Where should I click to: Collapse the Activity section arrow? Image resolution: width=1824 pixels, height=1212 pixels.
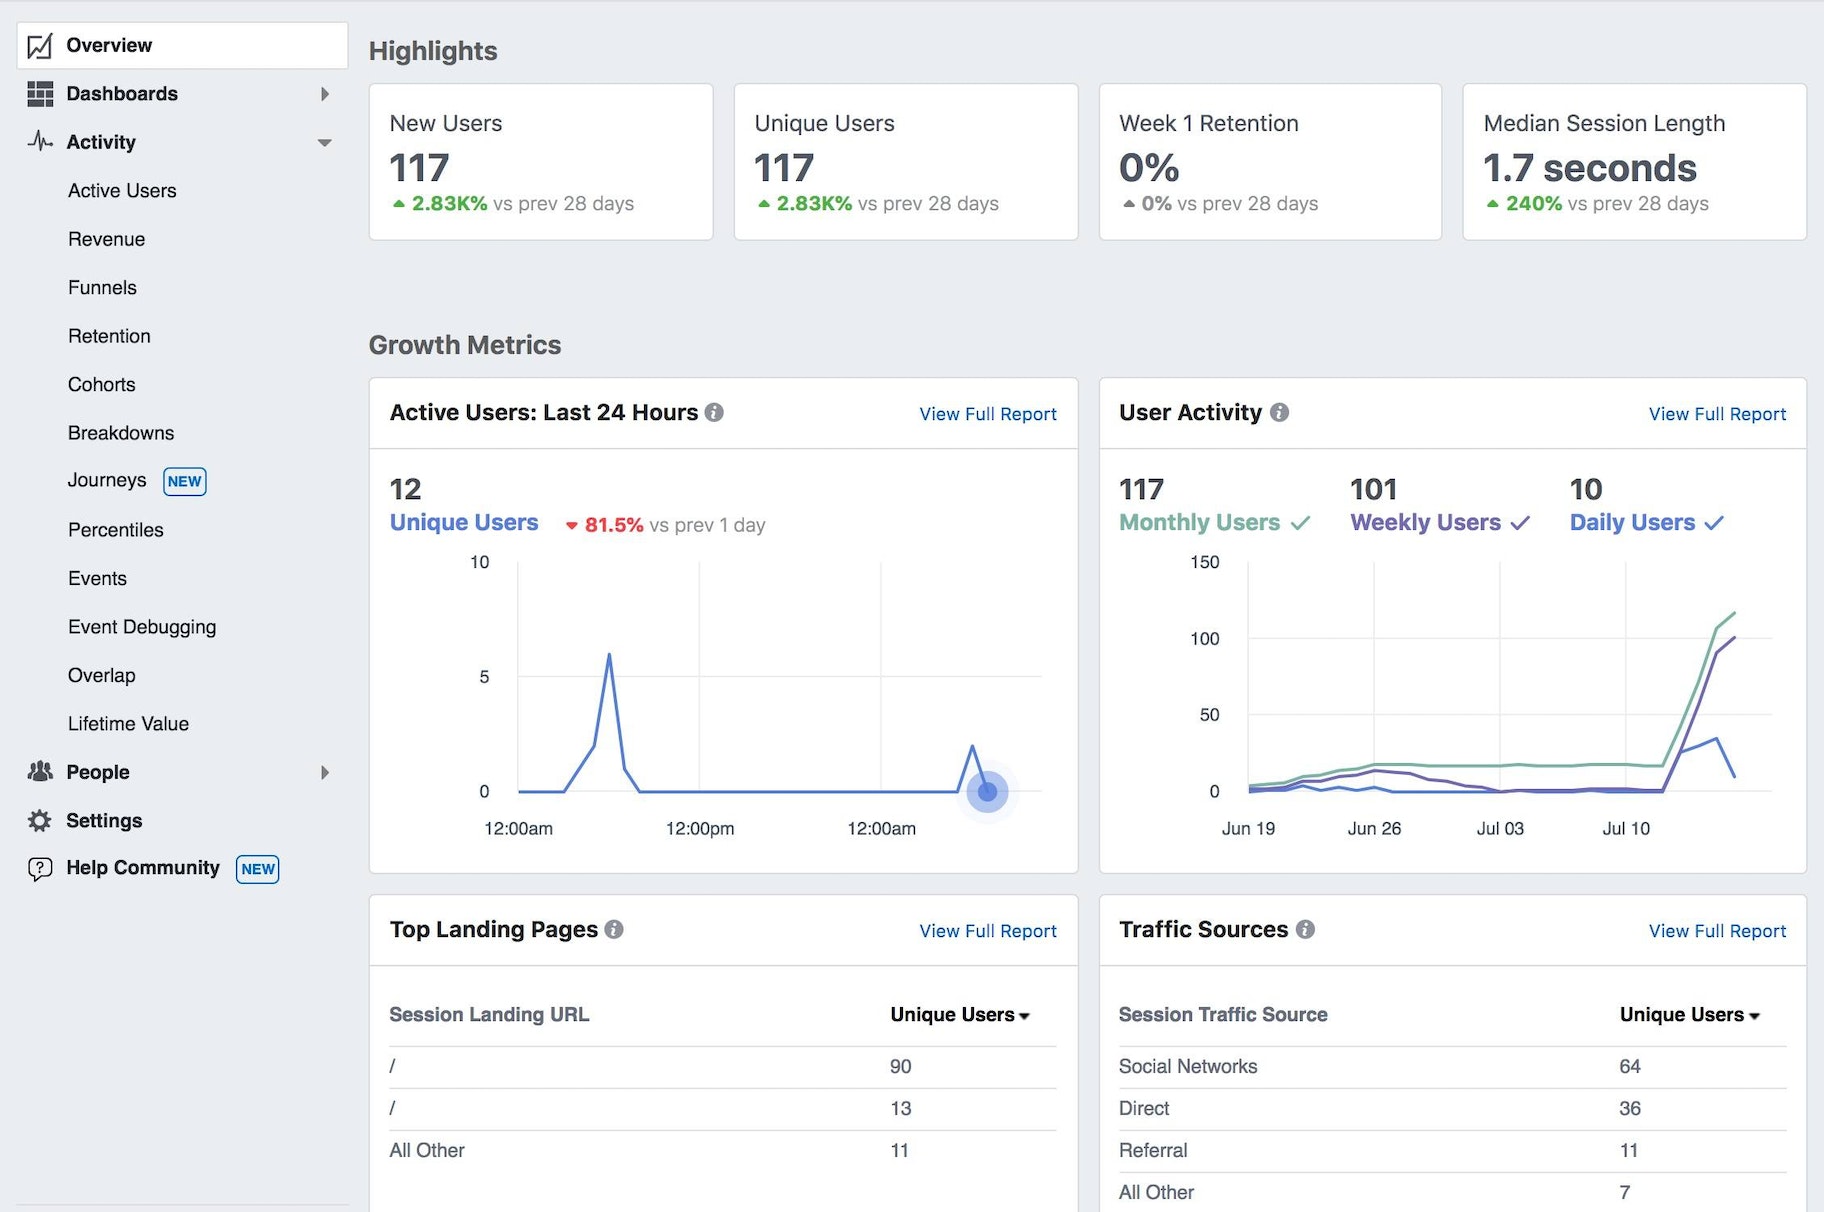[324, 143]
